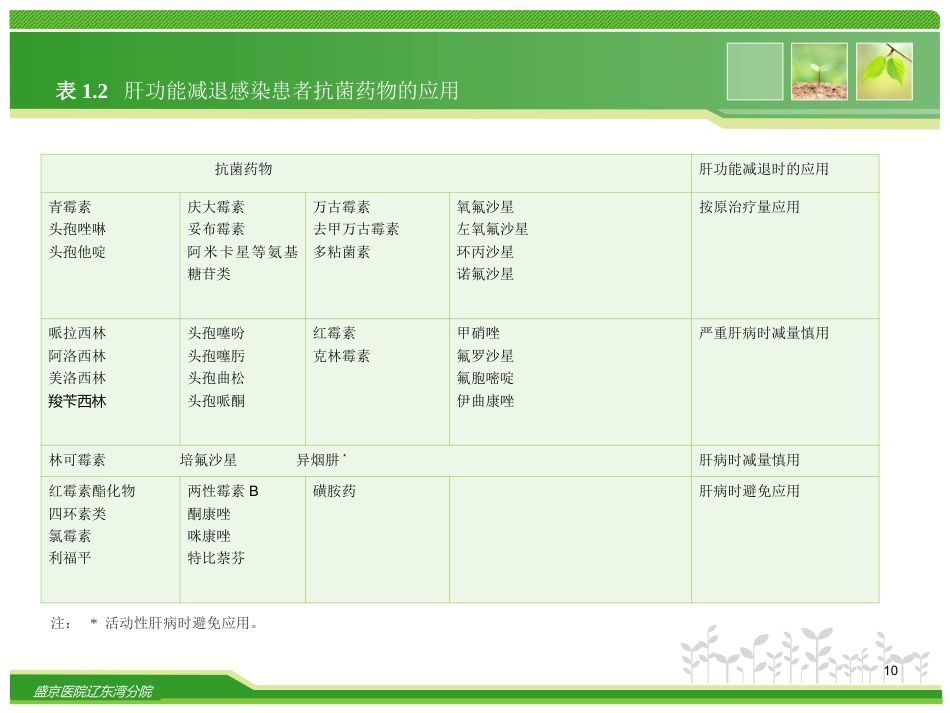Viewport: 950px width, 713px height.
Task: Click the slide title 表 1.2 肝功能减退感染患者抗菌药物的应用
Action: coord(257,91)
